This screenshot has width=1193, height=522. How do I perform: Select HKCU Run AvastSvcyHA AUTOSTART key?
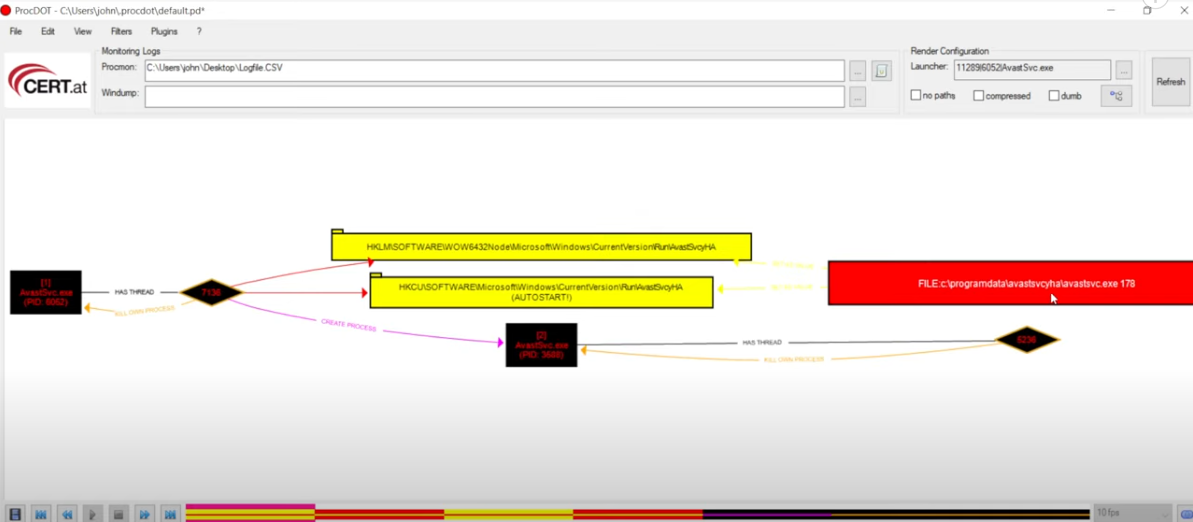[x=541, y=292]
